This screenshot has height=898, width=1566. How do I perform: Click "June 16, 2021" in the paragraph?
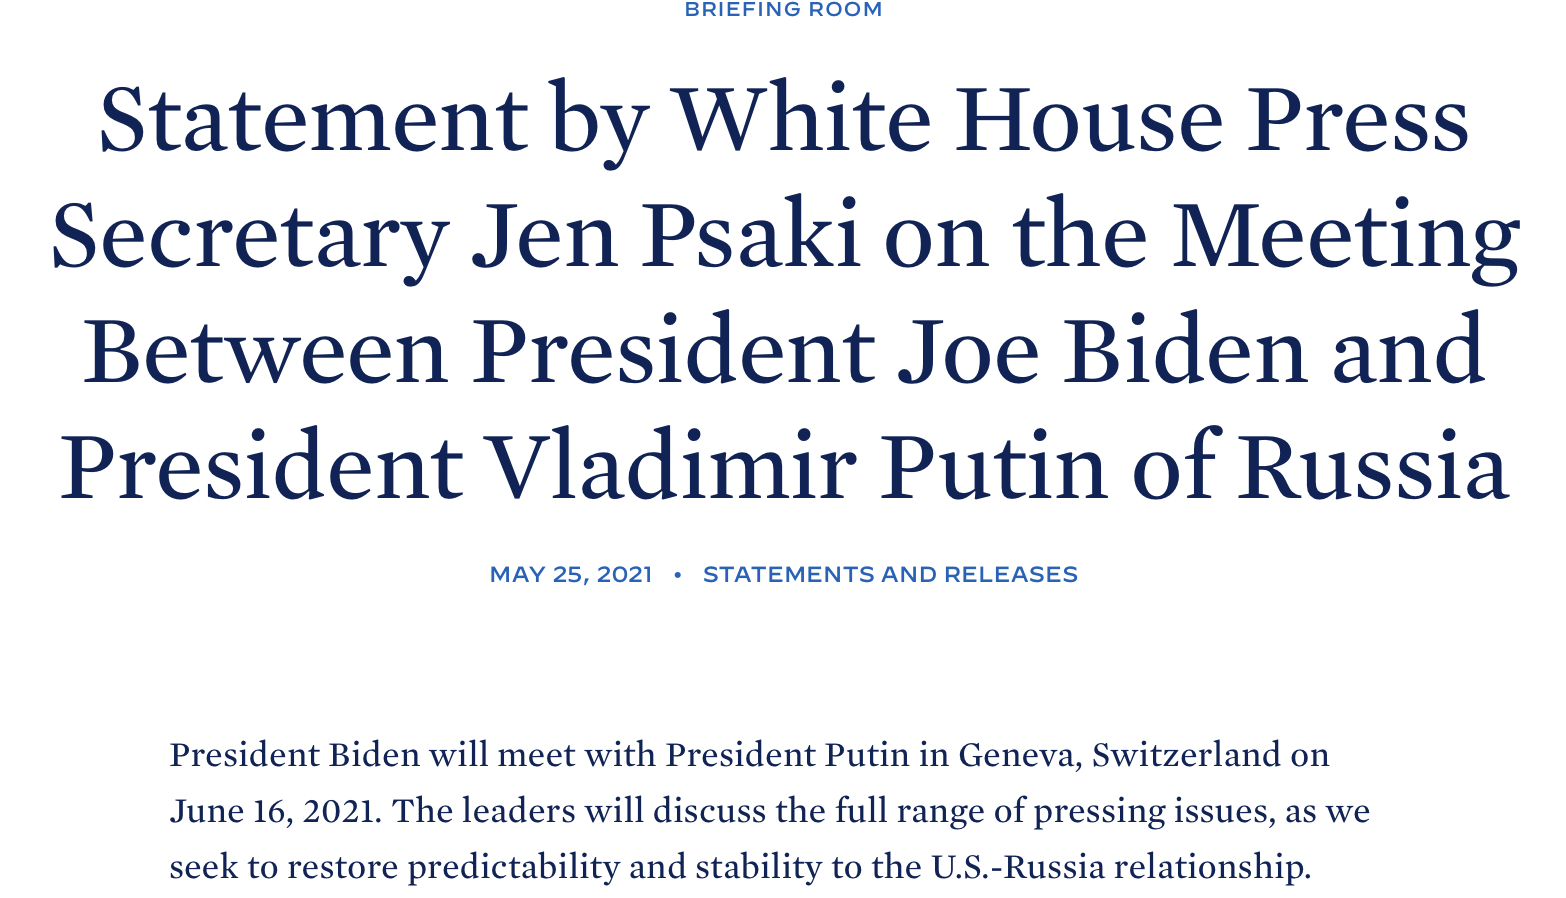point(274,810)
